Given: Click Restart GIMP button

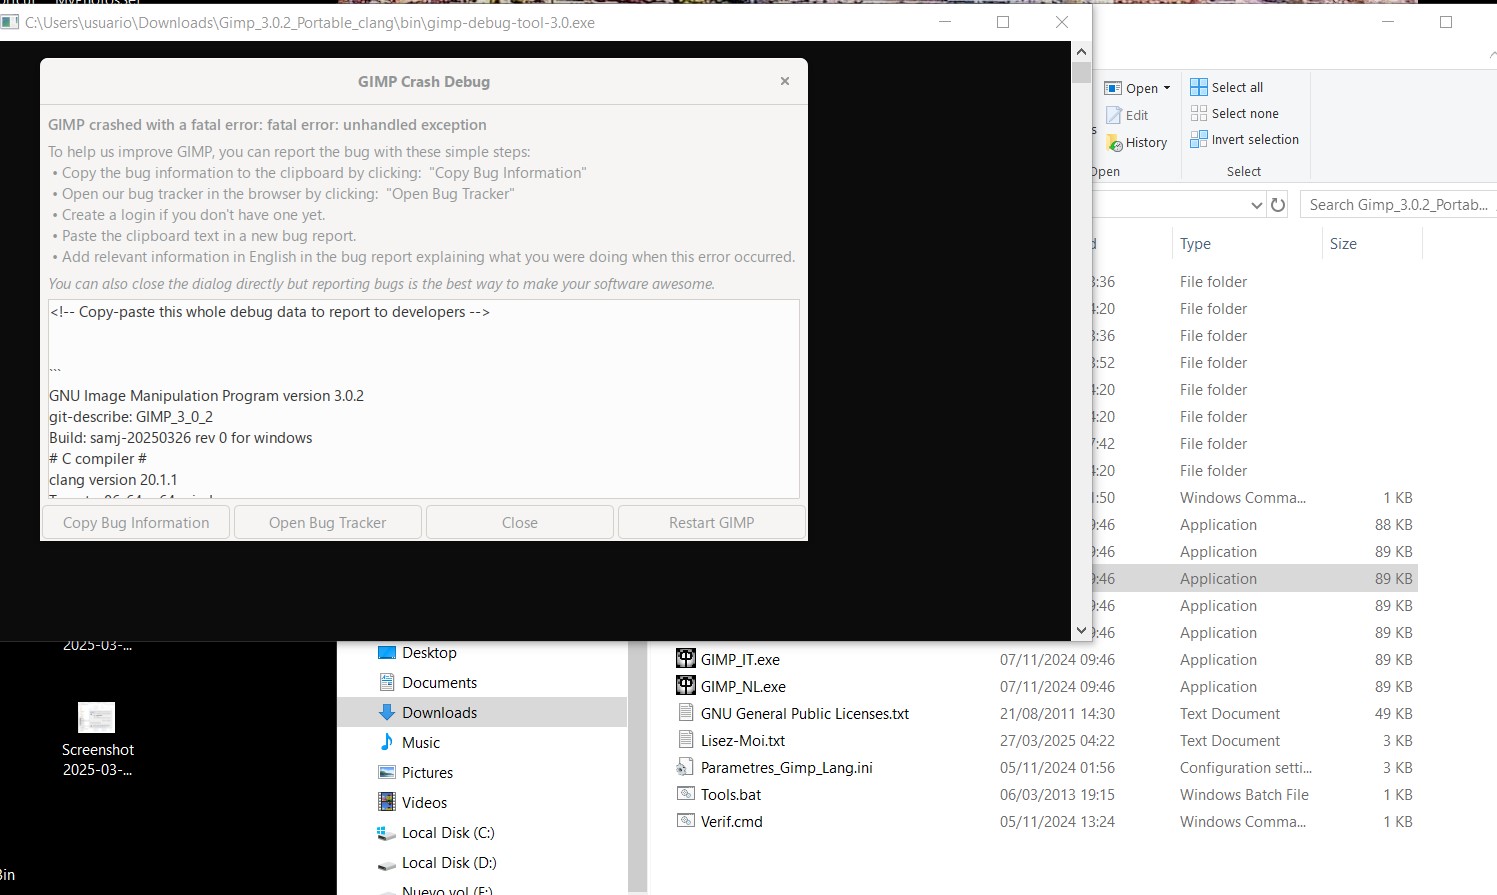Looking at the screenshot, I should click(711, 522).
